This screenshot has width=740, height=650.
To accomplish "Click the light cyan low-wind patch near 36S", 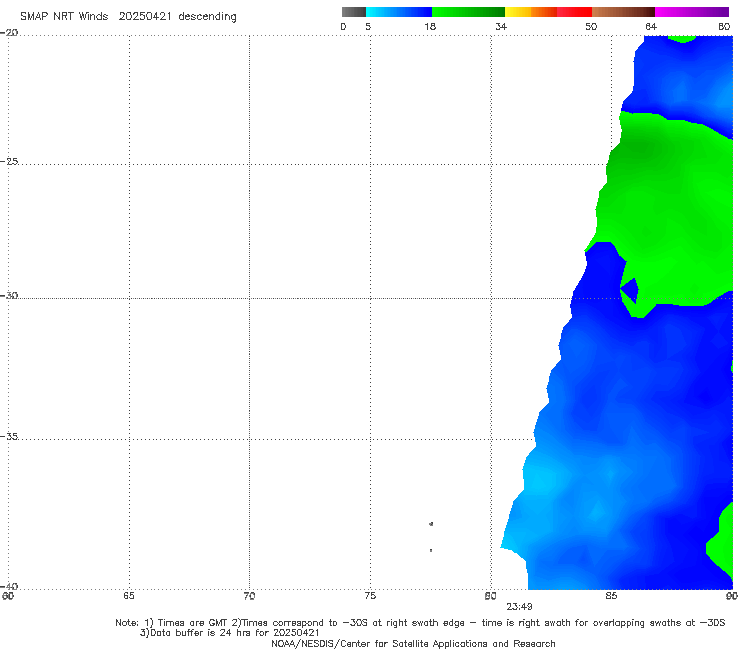I will click(540, 479).
